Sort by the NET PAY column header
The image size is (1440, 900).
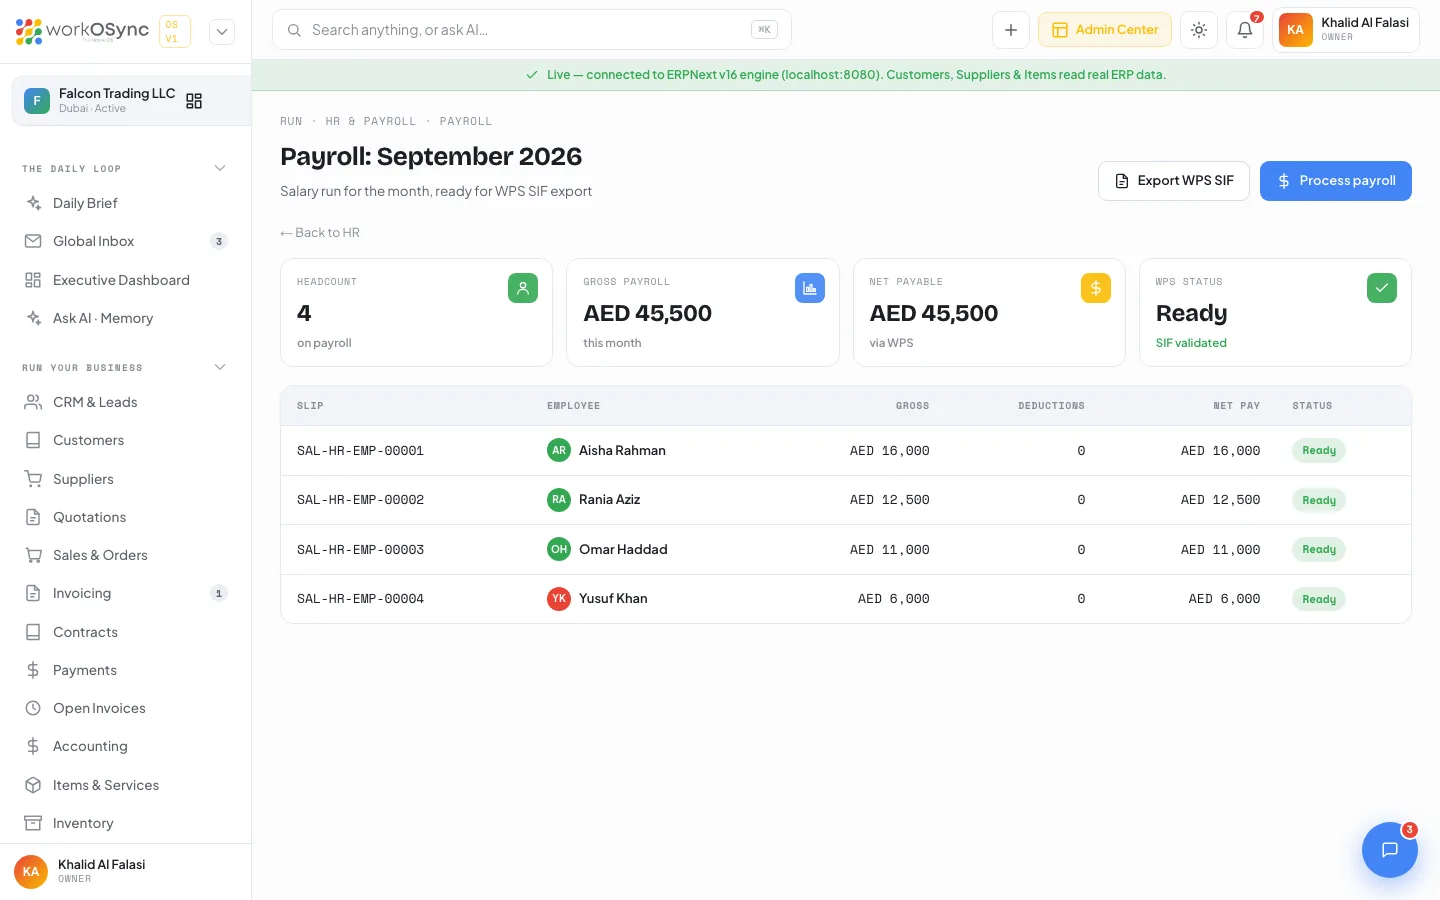(x=1236, y=406)
